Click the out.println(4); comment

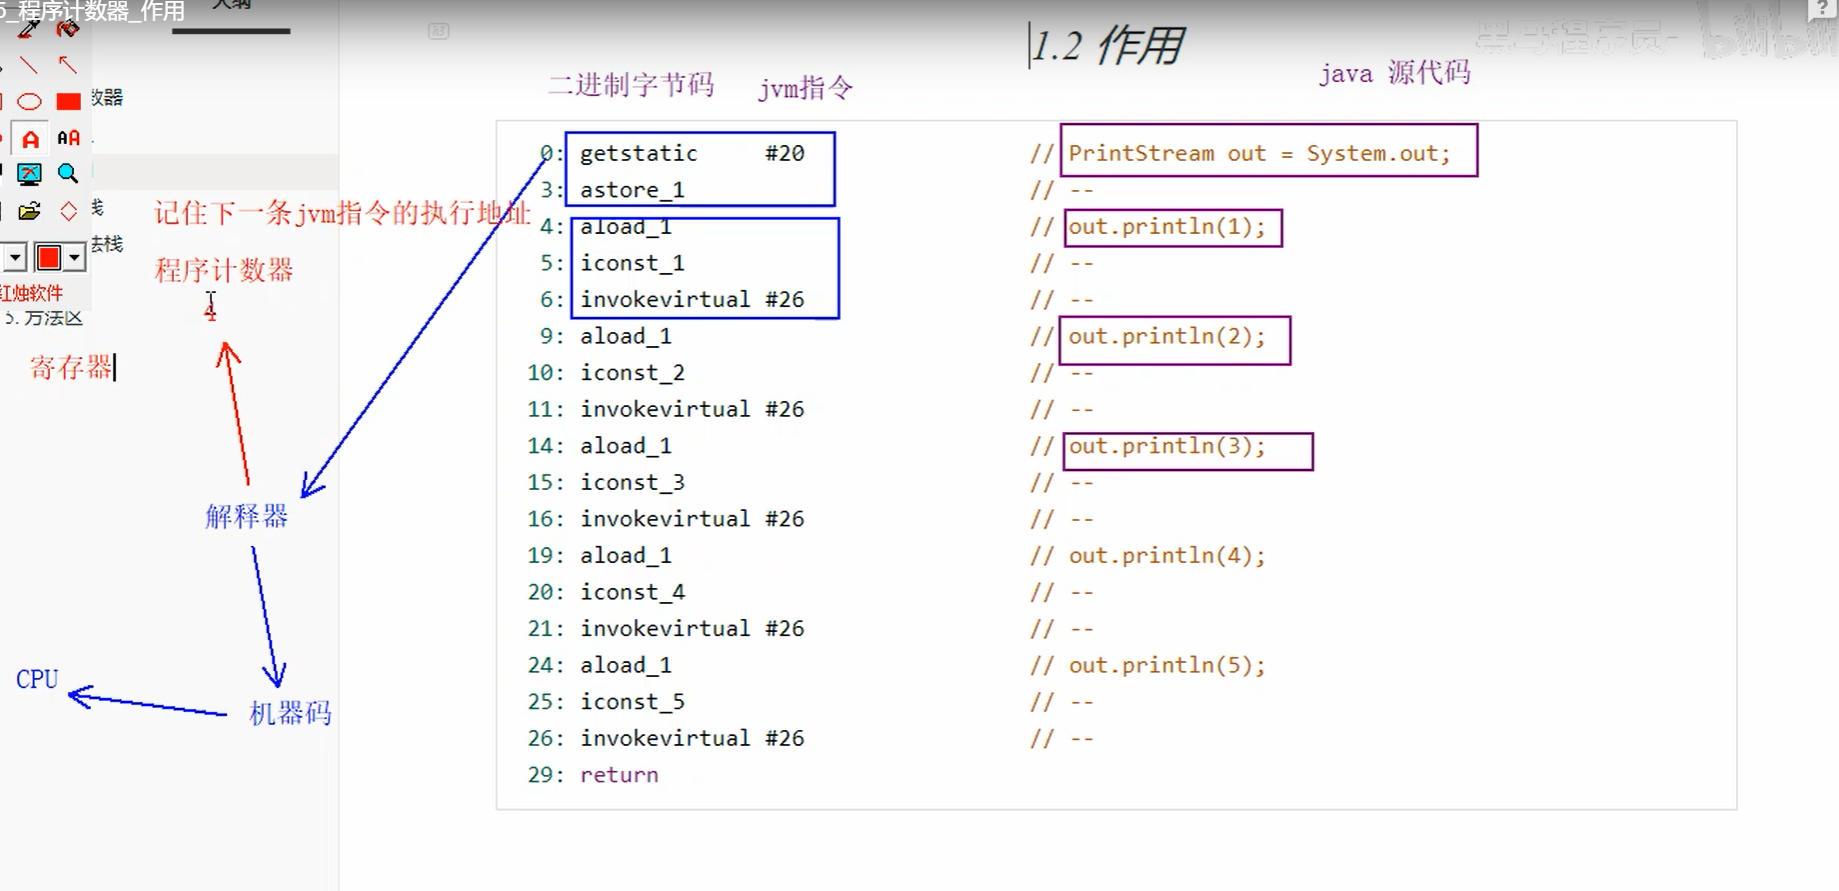1166,555
